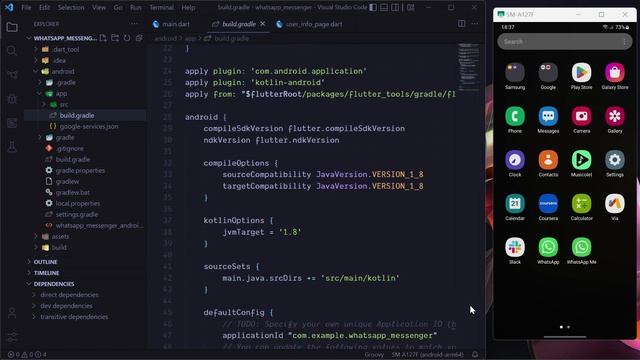
Task: Open Explorer more actions ellipsis
Action: (134, 24)
